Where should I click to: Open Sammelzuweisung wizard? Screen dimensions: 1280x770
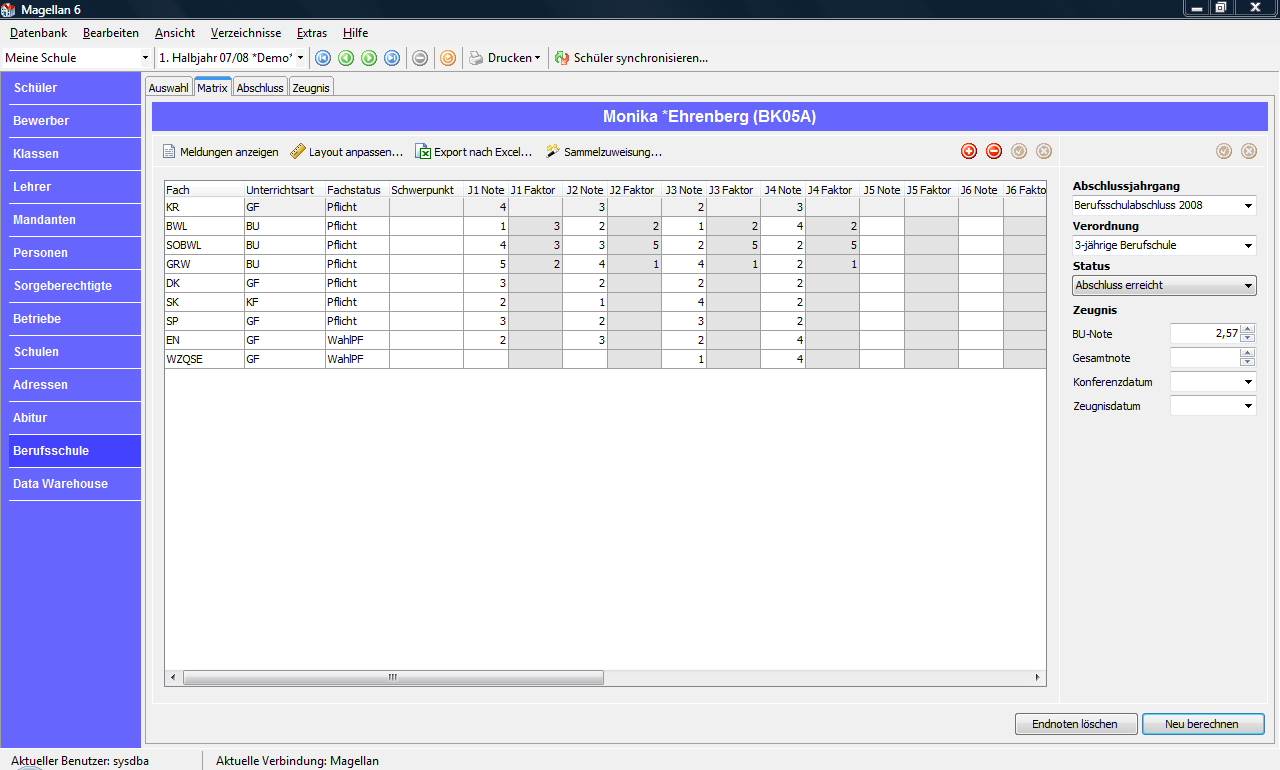(x=604, y=152)
